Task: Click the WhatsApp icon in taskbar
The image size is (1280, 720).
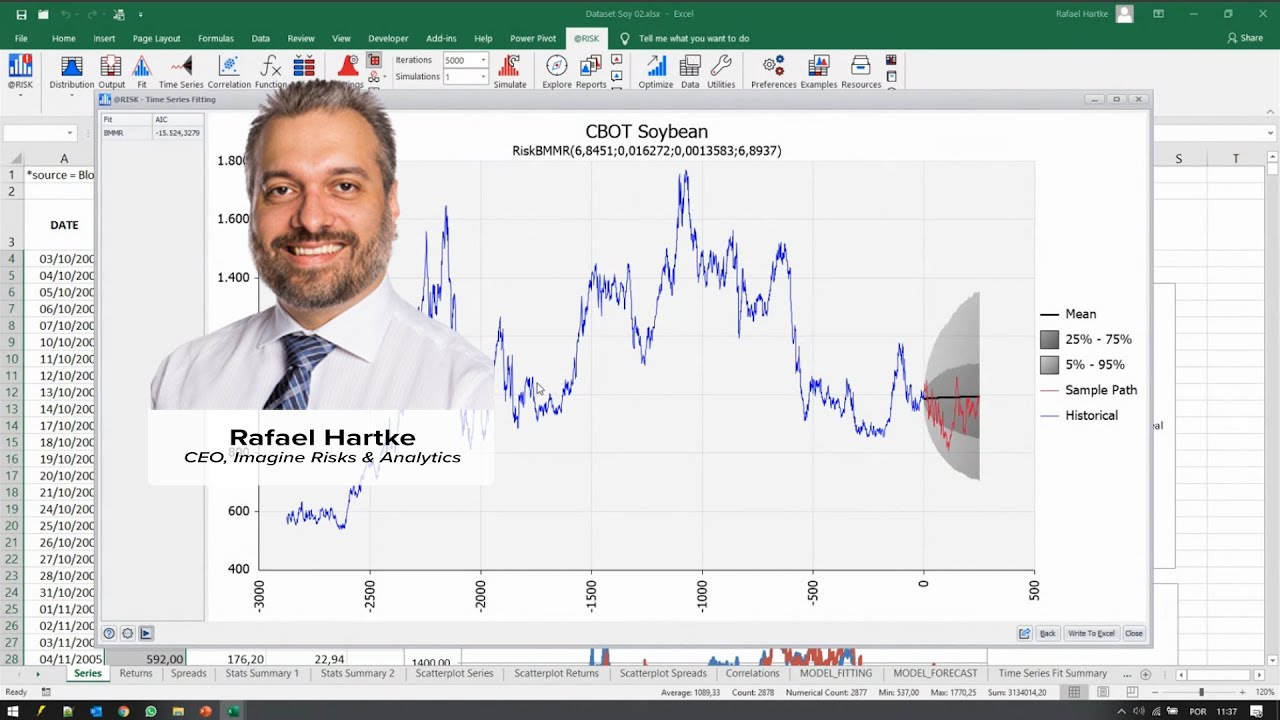Action: [x=150, y=711]
